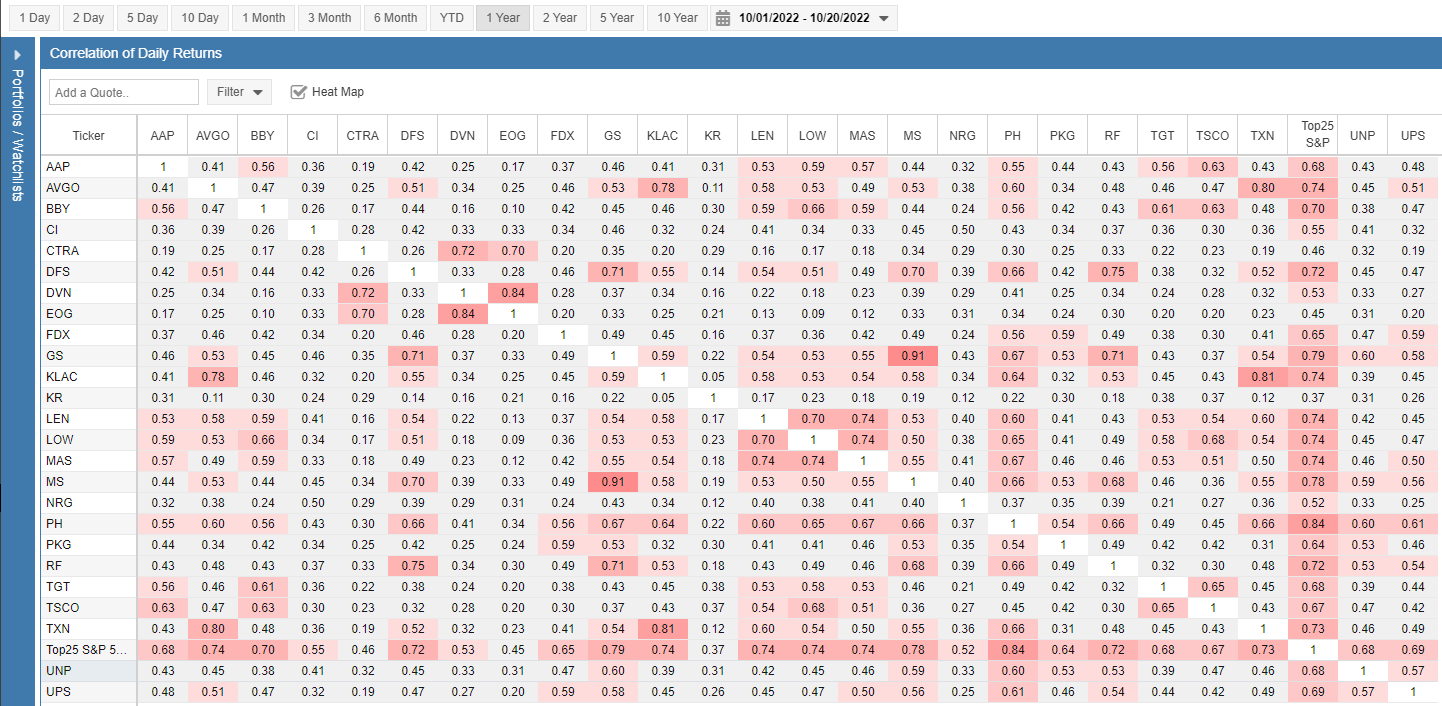Click the Correlation of Daily Returns title

[136, 53]
